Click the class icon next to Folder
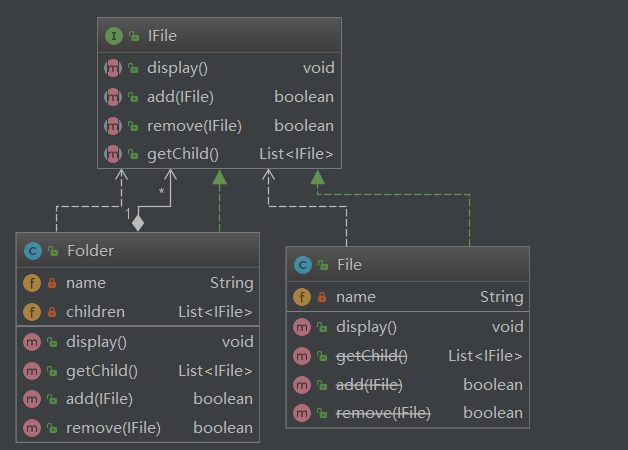Screen dimensions: 628x450 (x=32, y=251)
